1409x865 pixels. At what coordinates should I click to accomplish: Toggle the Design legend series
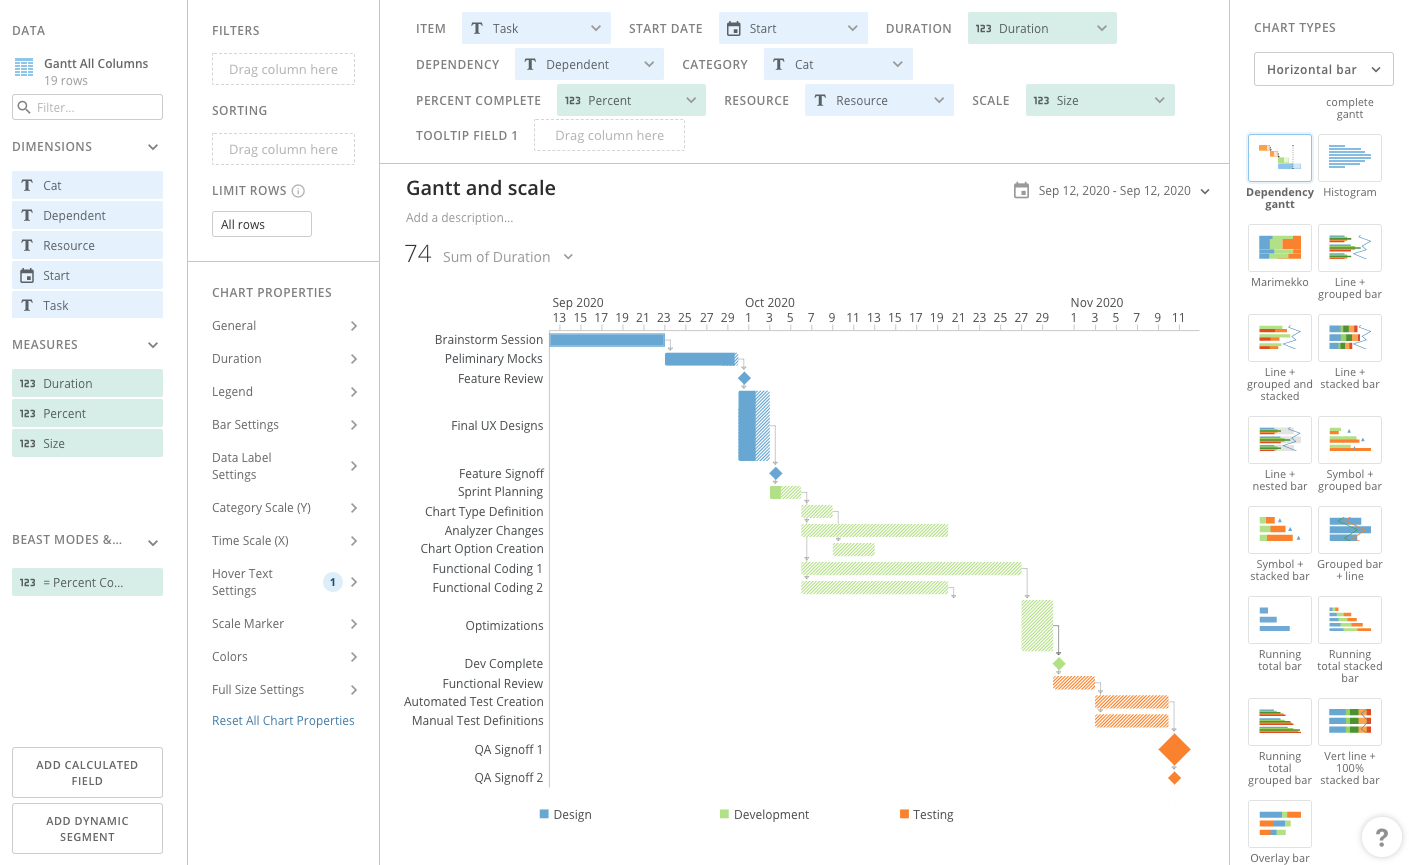565,815
